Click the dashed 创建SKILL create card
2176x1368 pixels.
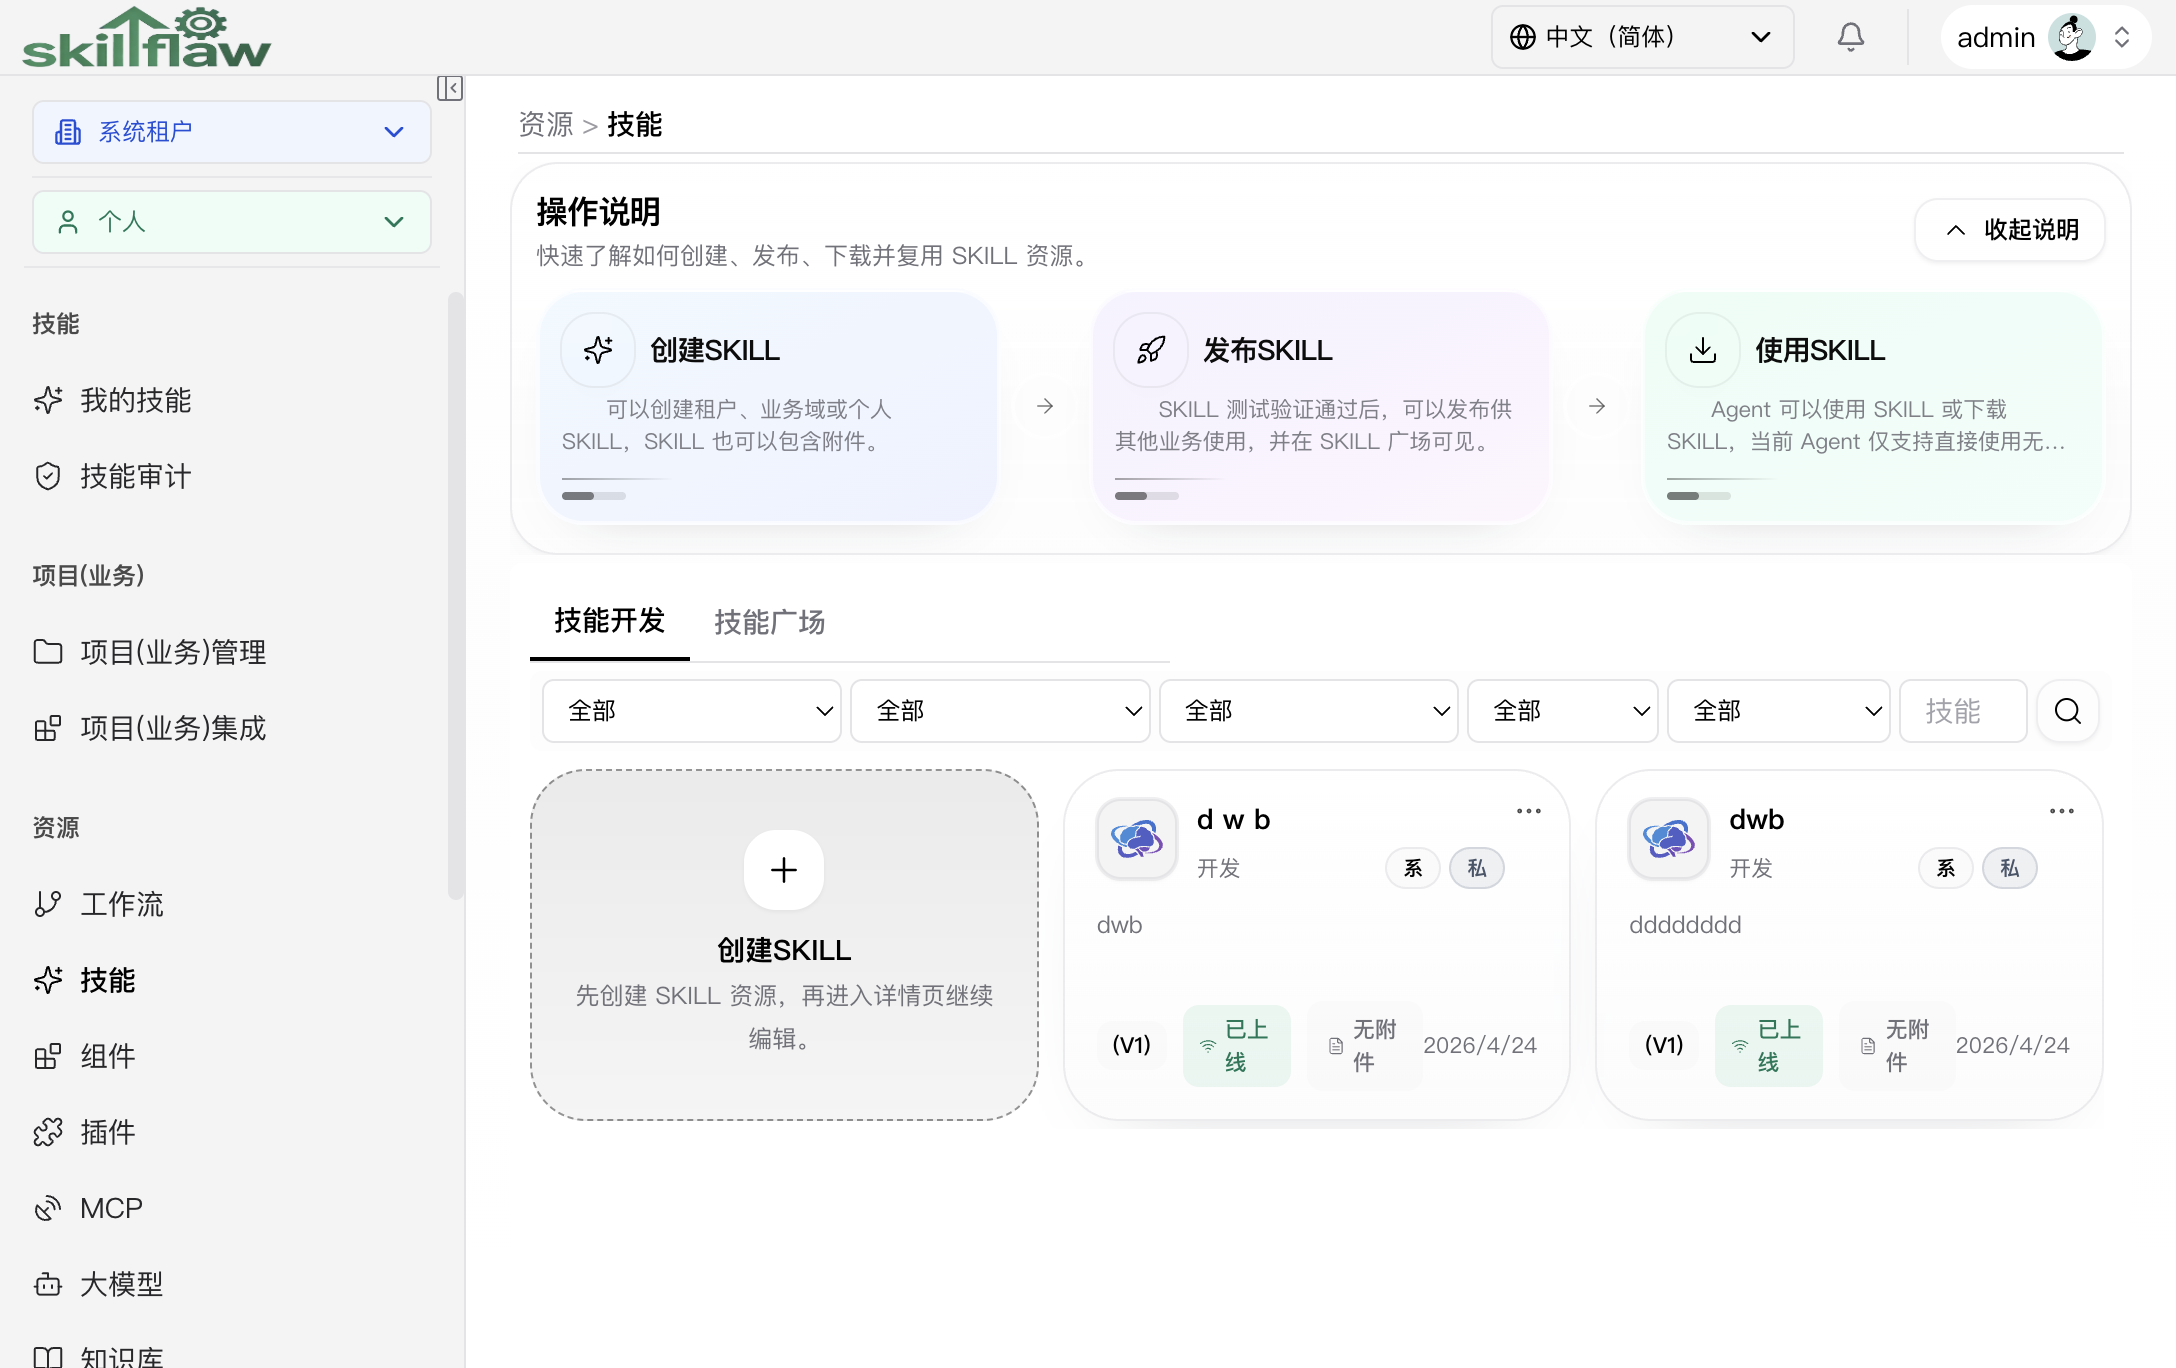click(784, 945)
